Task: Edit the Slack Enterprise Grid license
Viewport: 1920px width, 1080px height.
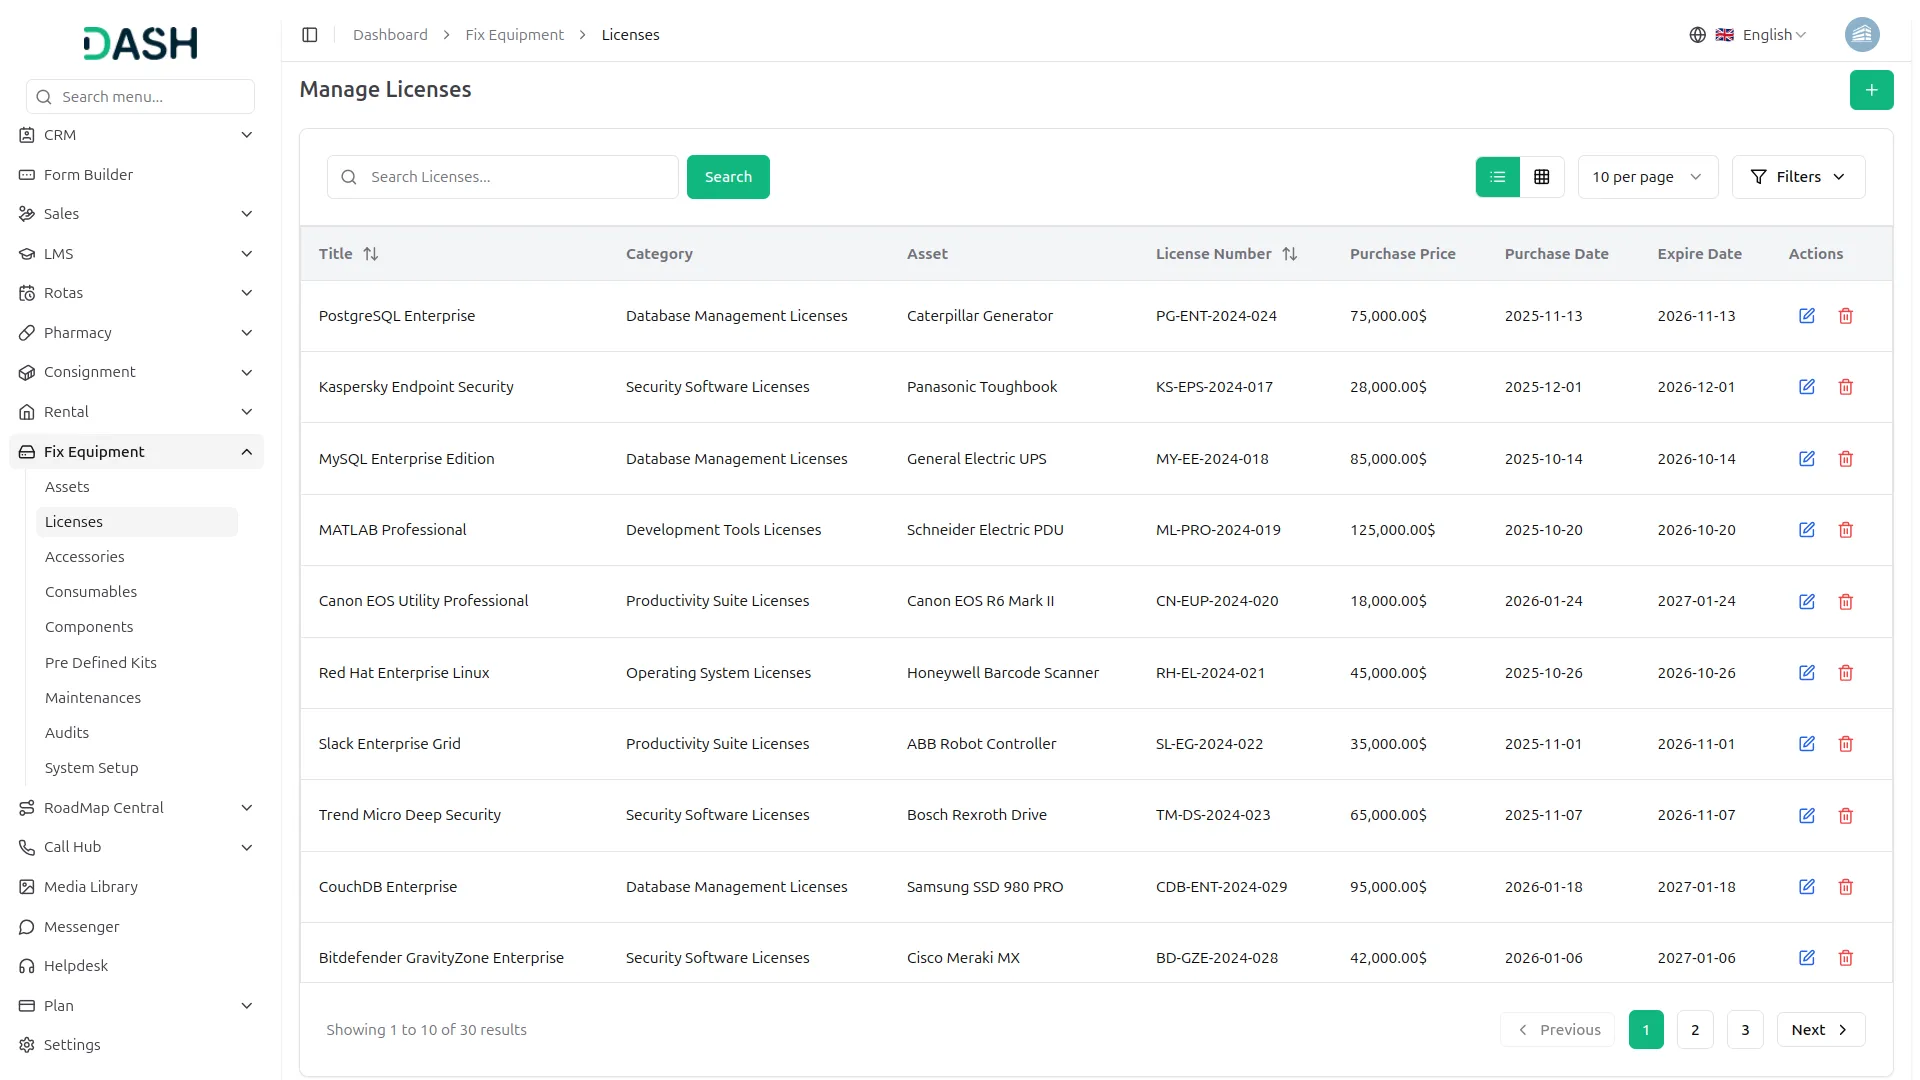Action: point(1806,744)
